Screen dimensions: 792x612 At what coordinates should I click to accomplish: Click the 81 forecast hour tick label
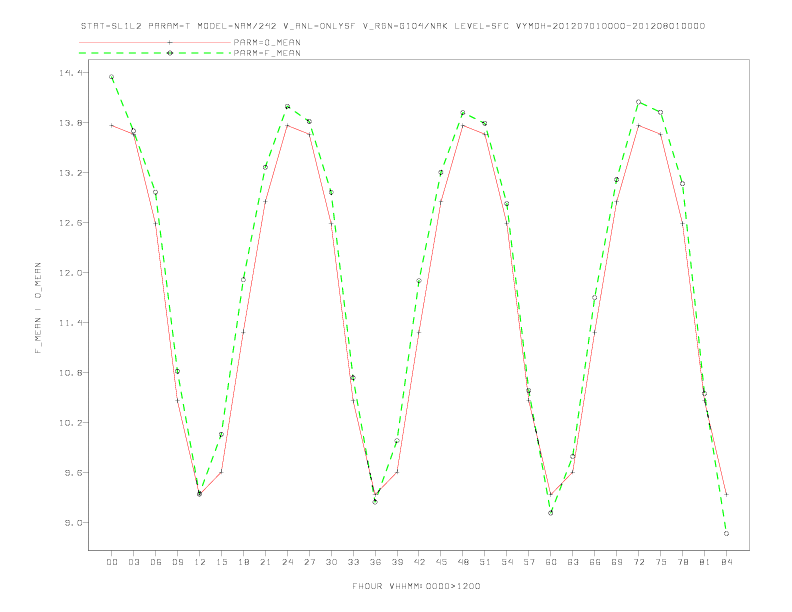tap(705, 562)
